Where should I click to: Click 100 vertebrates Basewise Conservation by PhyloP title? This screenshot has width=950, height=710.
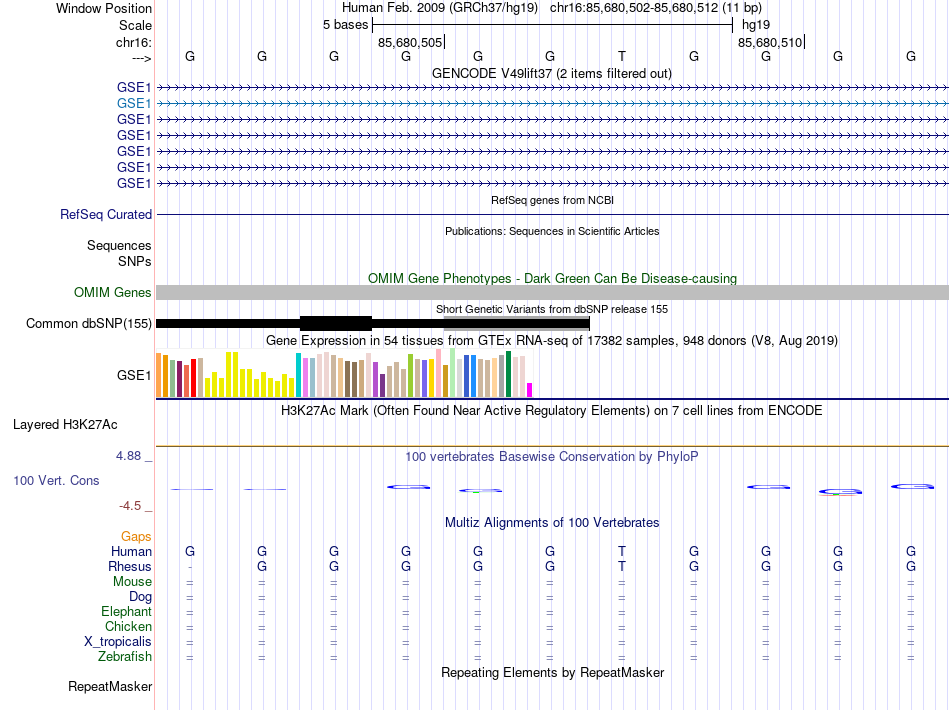tap(551, 457)
